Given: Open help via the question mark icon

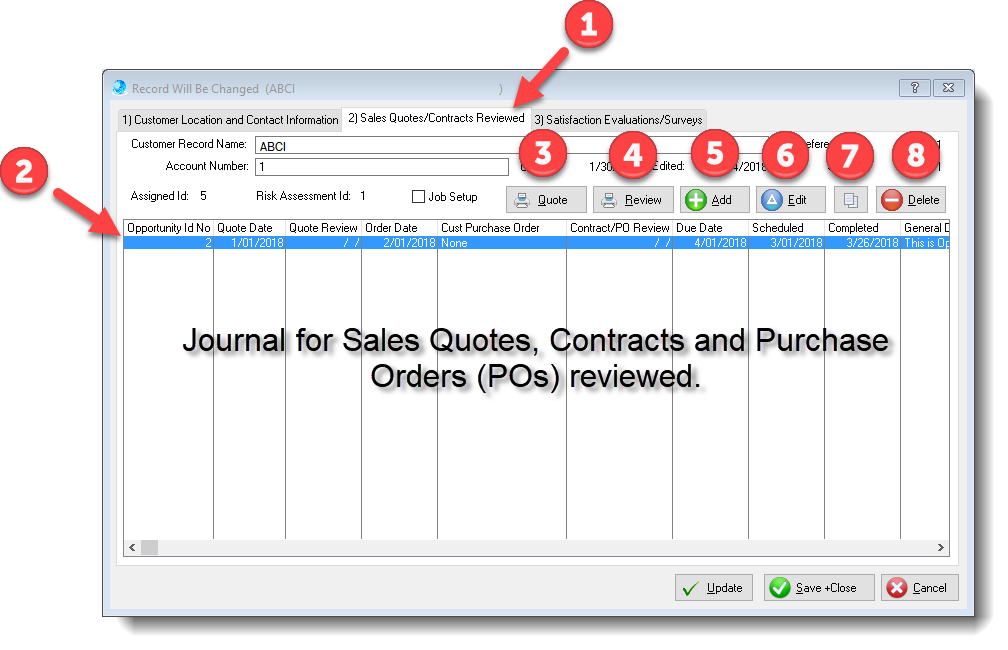Looking at the screenshot, I should tap(915, 88).
